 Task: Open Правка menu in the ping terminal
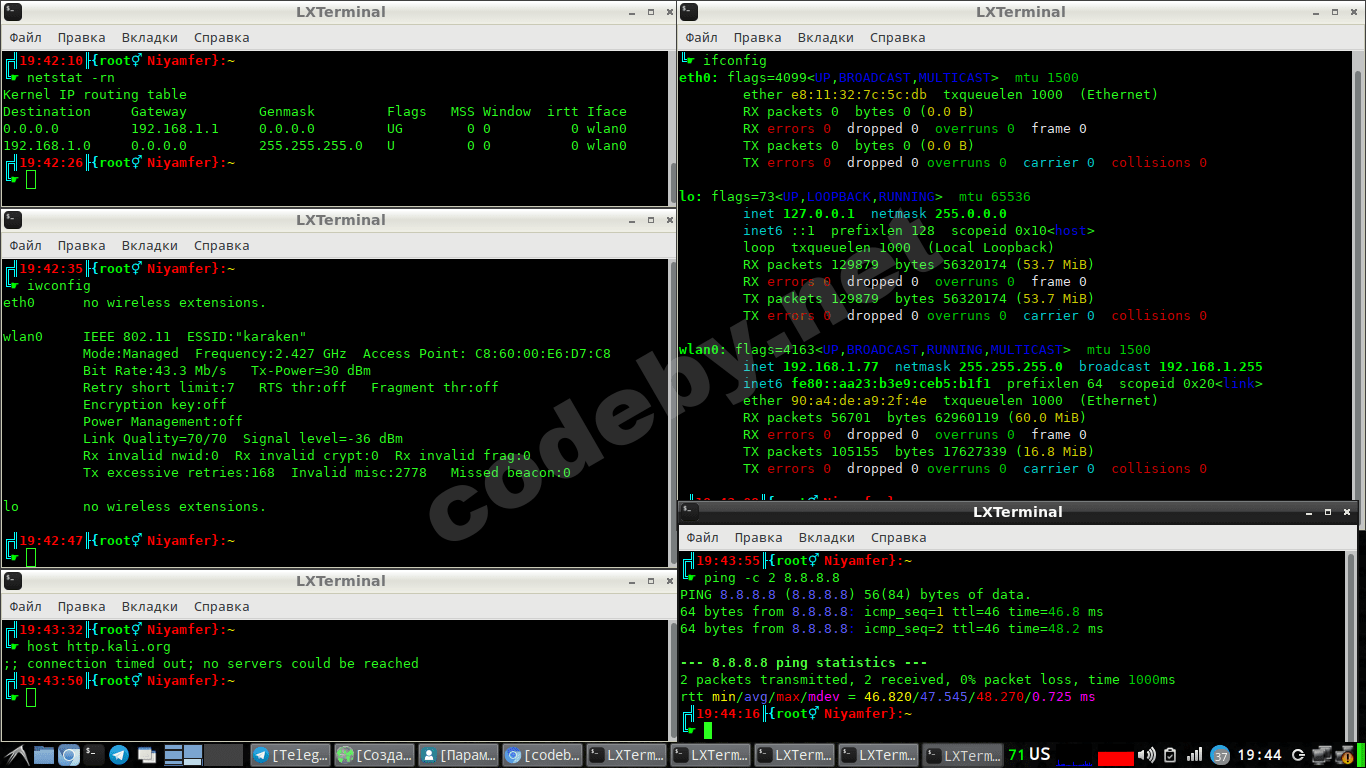pos(758,538)
